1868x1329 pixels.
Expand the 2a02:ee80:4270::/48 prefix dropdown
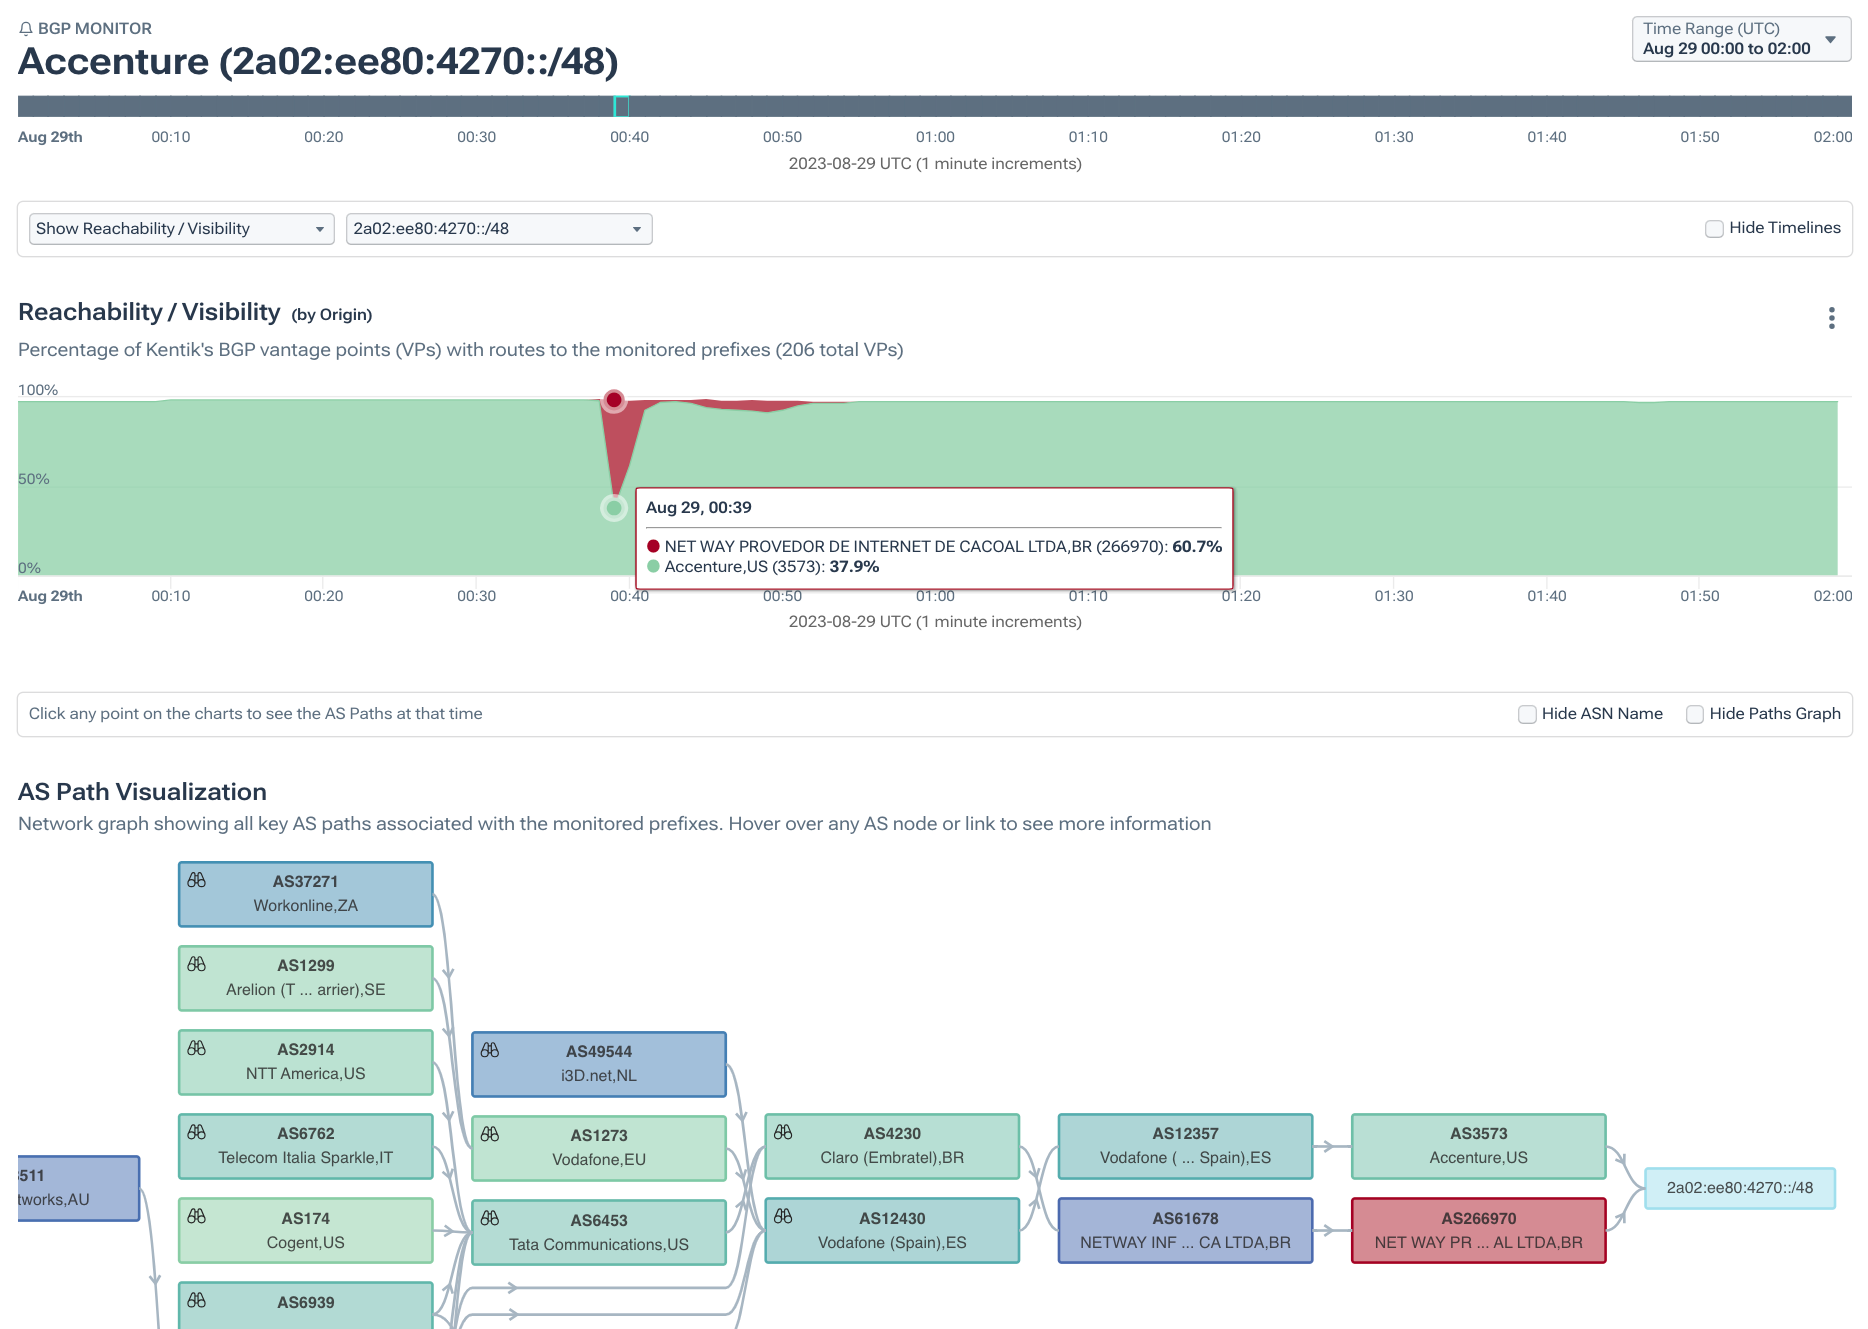click(499, 229)
